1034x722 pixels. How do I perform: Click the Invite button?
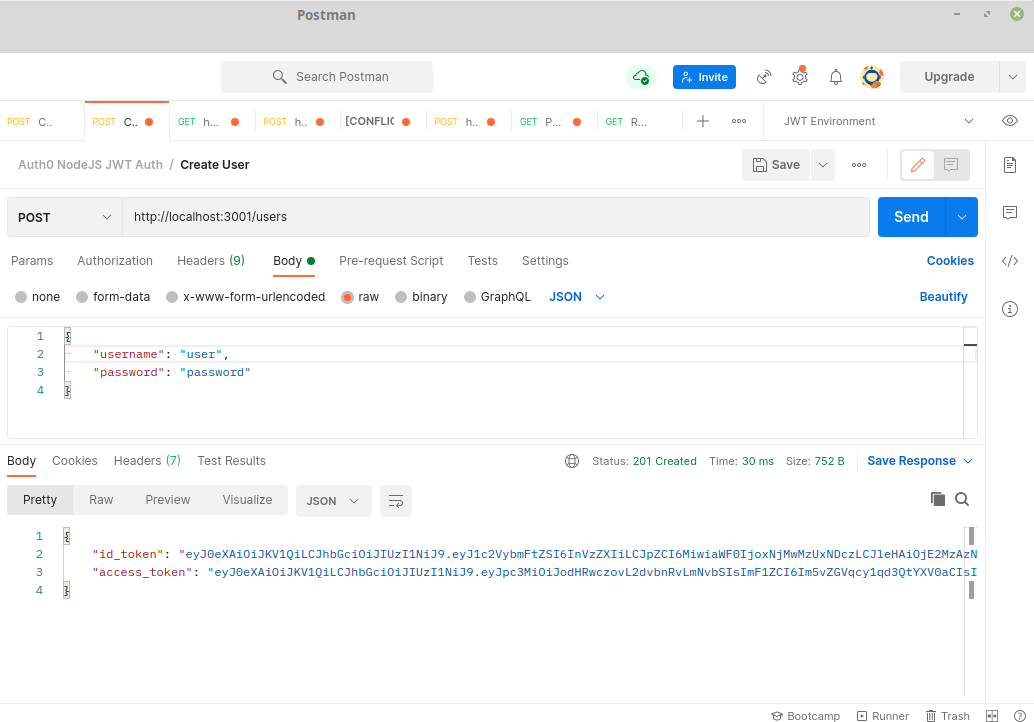(704, 77)
